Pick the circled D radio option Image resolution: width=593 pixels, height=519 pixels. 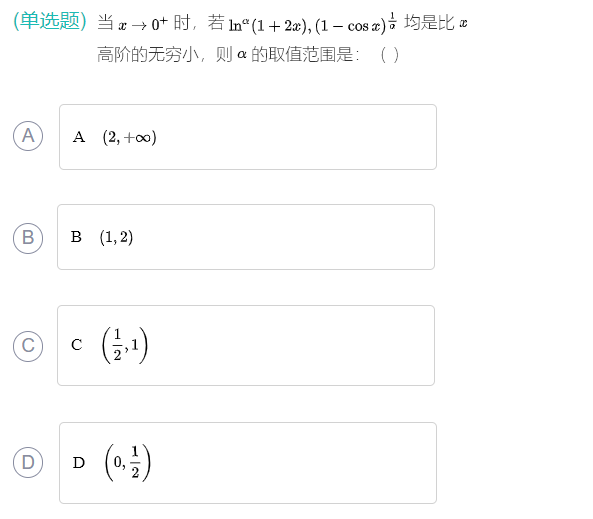(28, 462)
